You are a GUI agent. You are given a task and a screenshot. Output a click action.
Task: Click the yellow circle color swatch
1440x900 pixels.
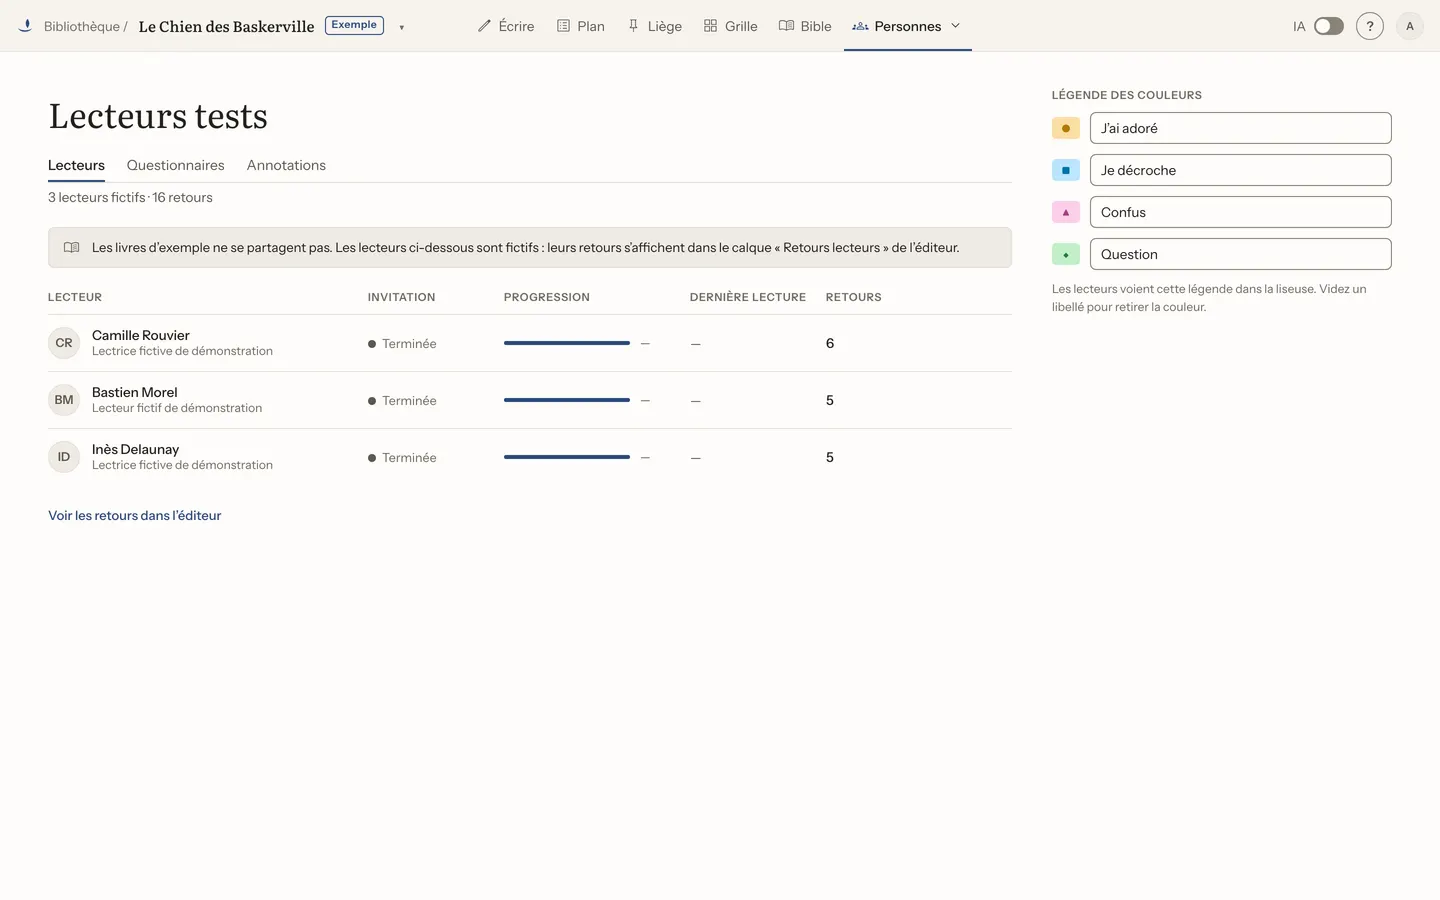(x=1066, y=128)
